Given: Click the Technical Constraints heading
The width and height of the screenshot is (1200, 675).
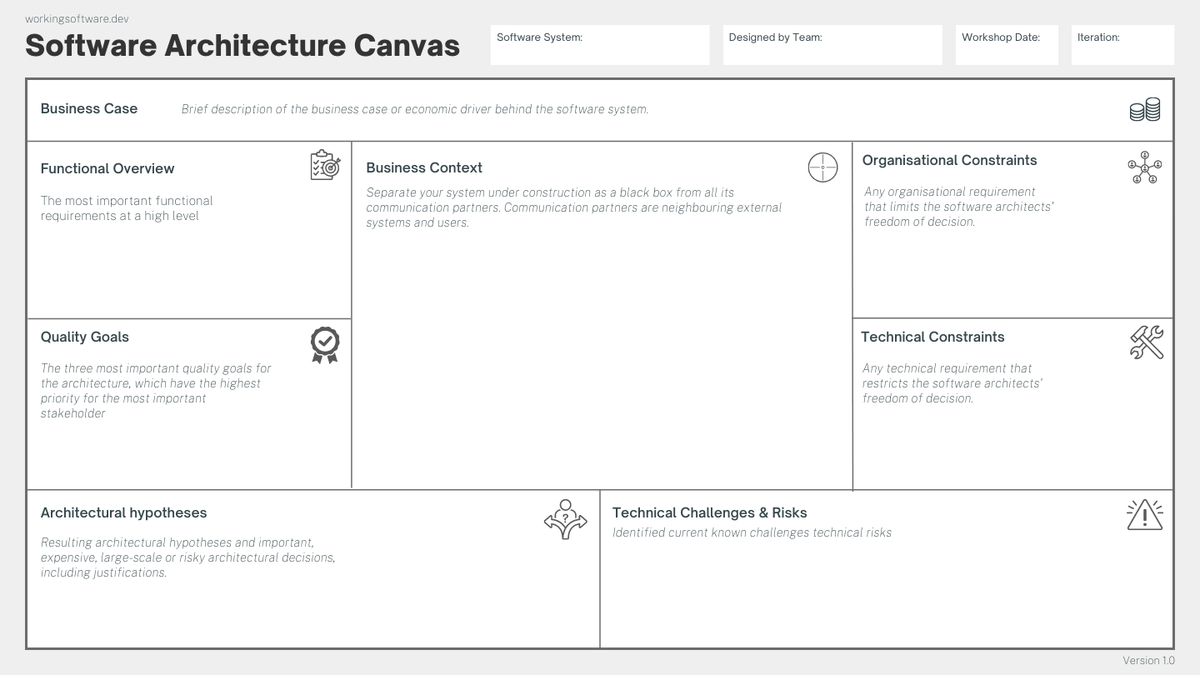Looking at the screenshot, I should (933, 337).
